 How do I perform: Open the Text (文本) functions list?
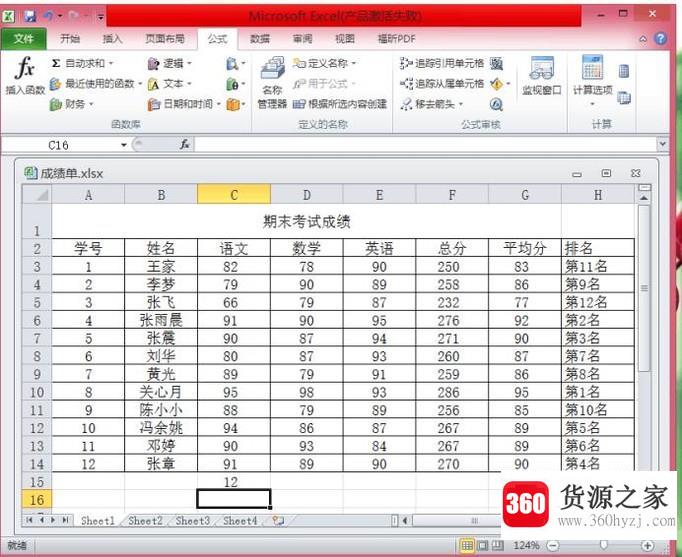170,83
